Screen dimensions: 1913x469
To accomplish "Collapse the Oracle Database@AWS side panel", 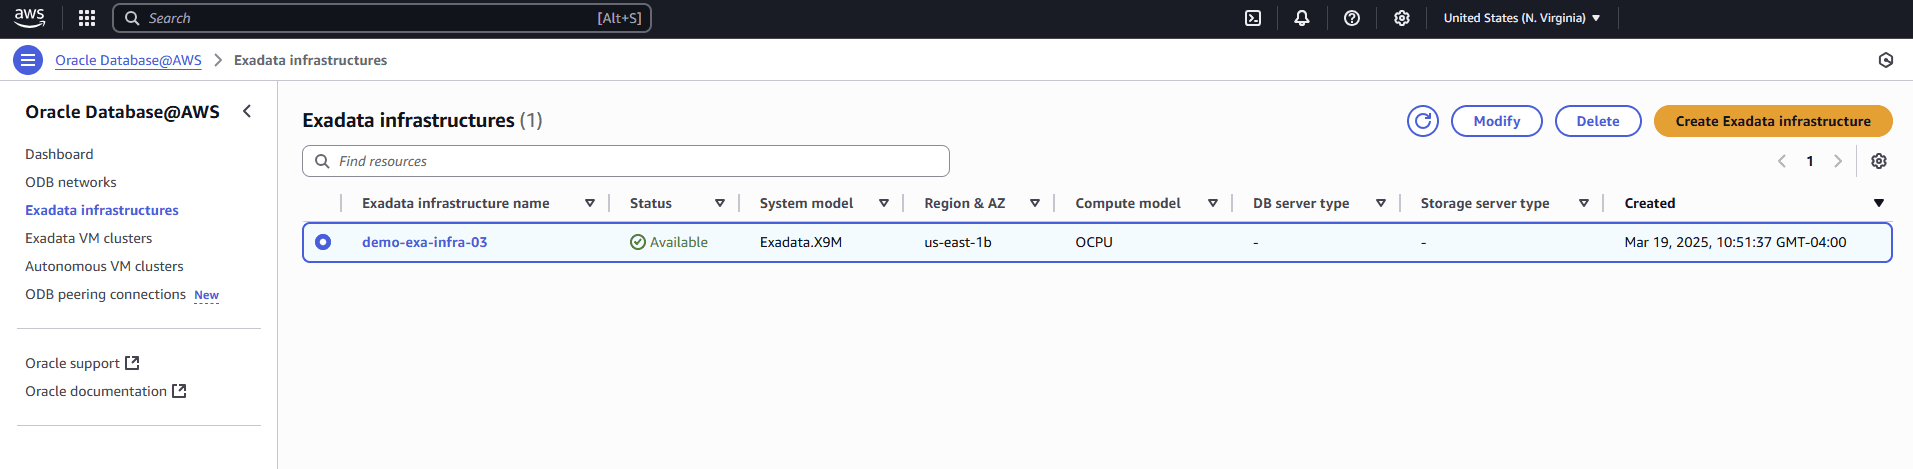I will click(x=247, y=111).
